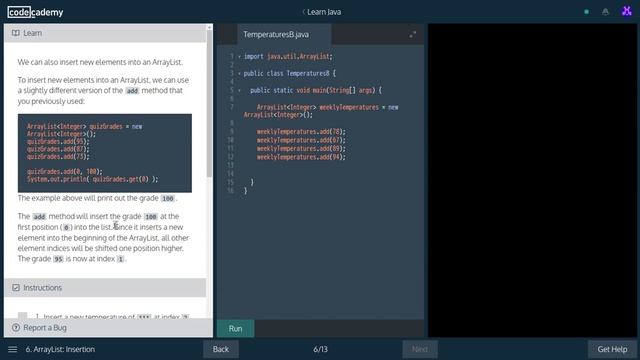
Task: Click the '6. ArrayList: Insertion' lesson title
Action: (x=60, y=349)
